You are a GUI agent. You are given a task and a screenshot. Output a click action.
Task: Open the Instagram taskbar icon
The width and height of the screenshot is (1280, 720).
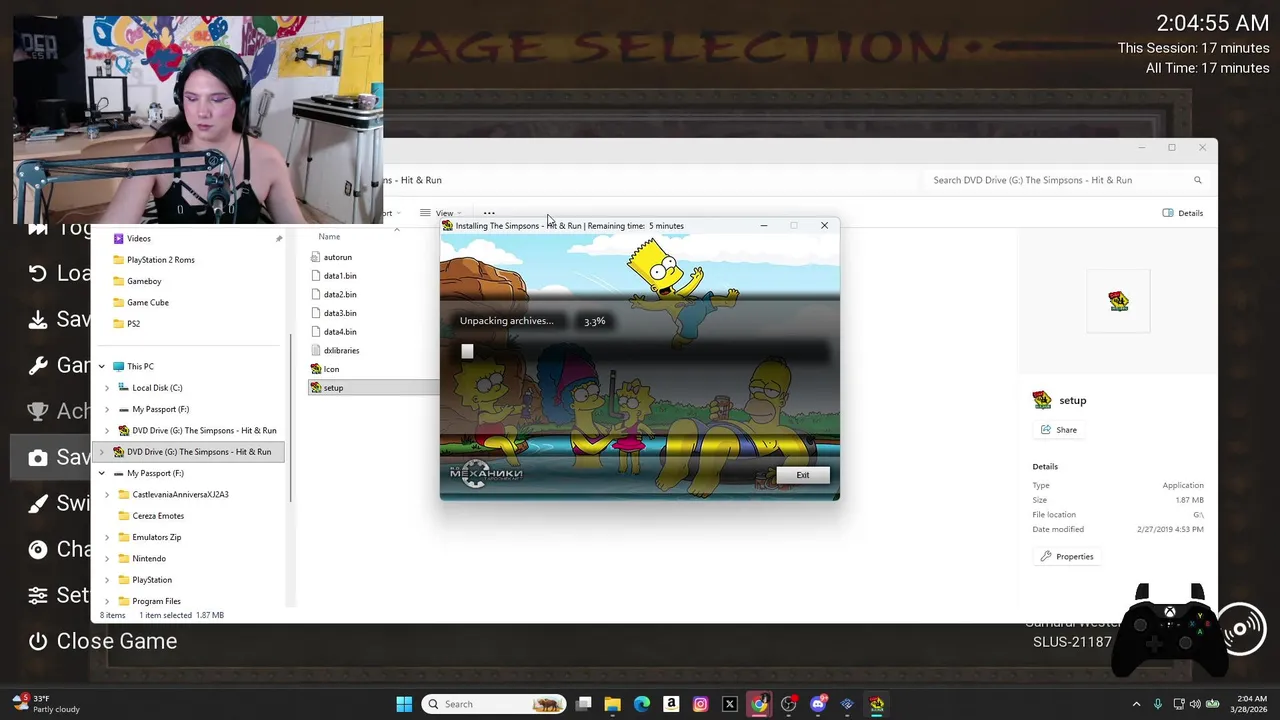(x=700, y=704)
